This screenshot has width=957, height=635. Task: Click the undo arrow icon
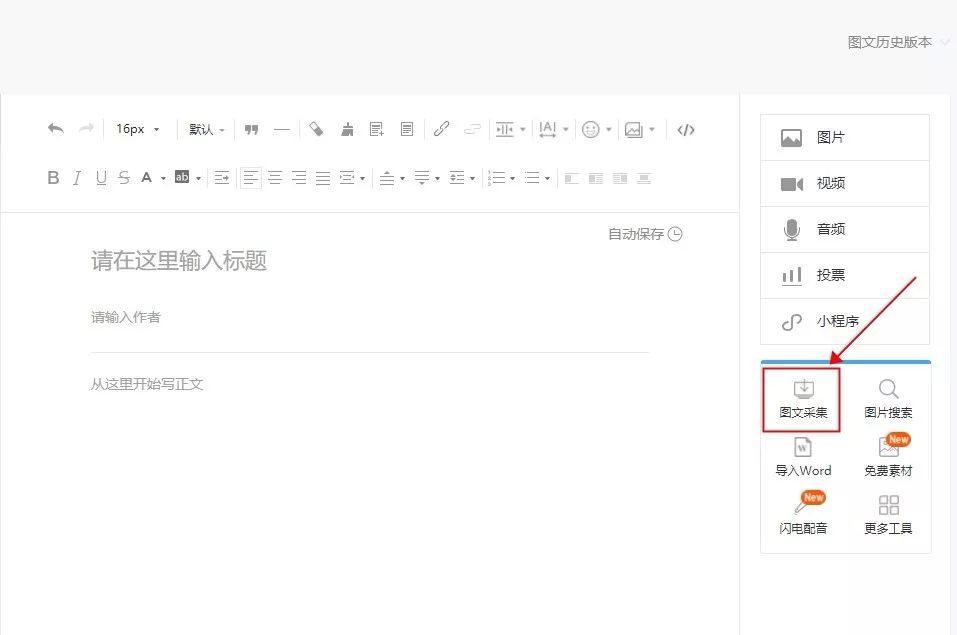56,129
